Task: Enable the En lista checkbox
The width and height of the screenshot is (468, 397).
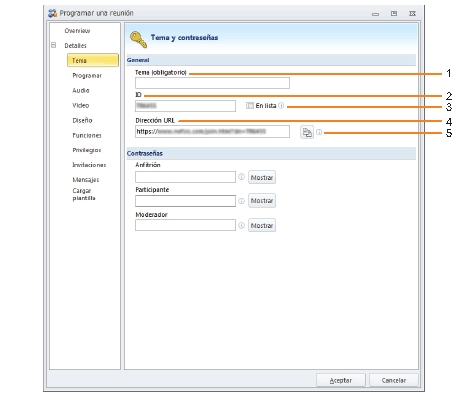Action: point(250,106)
